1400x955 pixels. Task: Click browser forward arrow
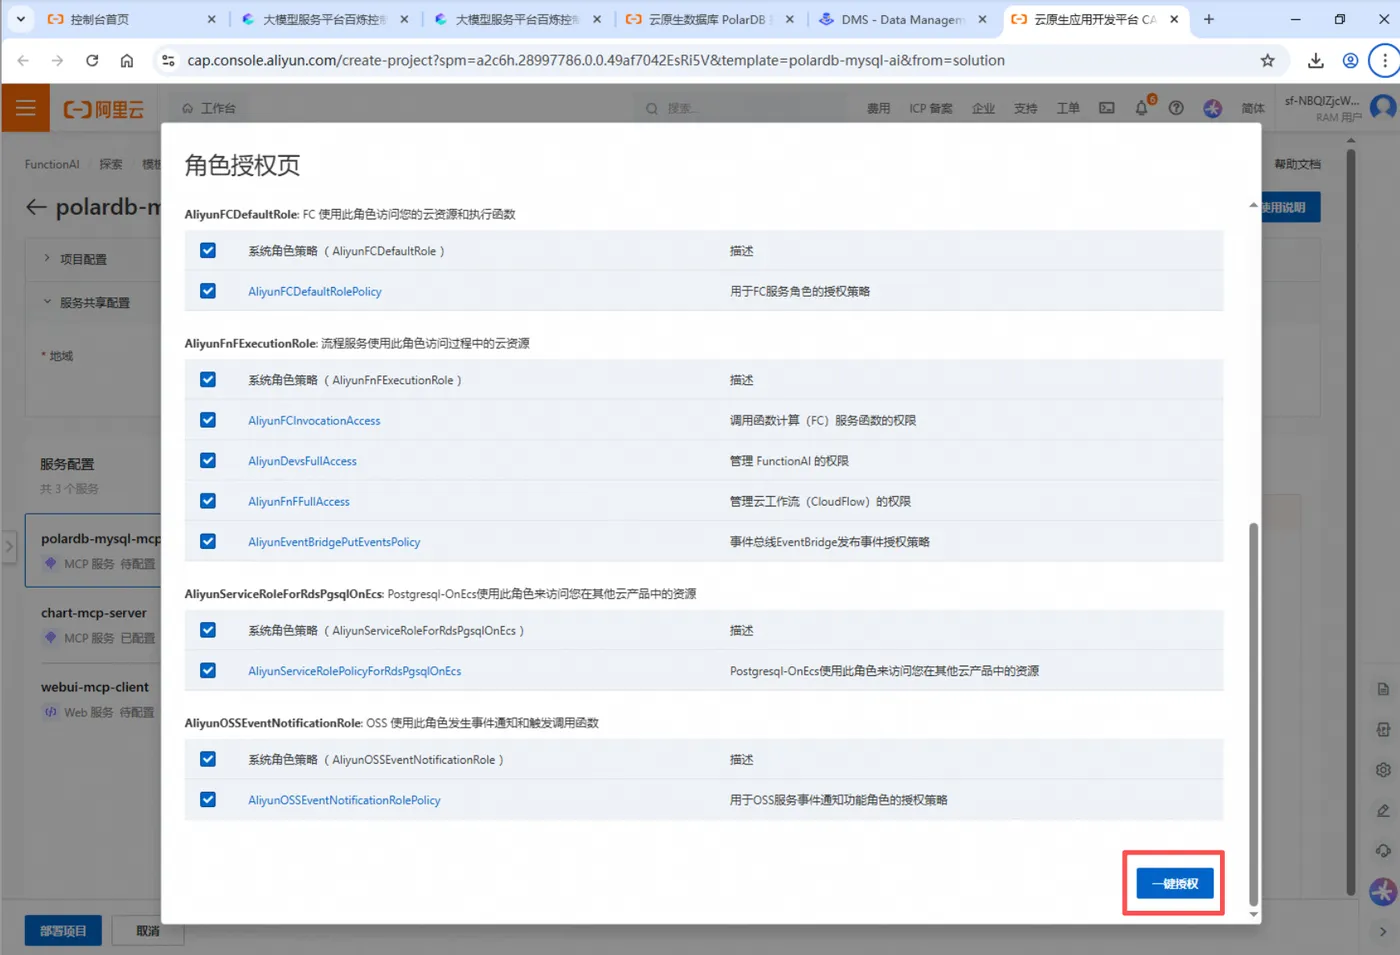point(57,61)
